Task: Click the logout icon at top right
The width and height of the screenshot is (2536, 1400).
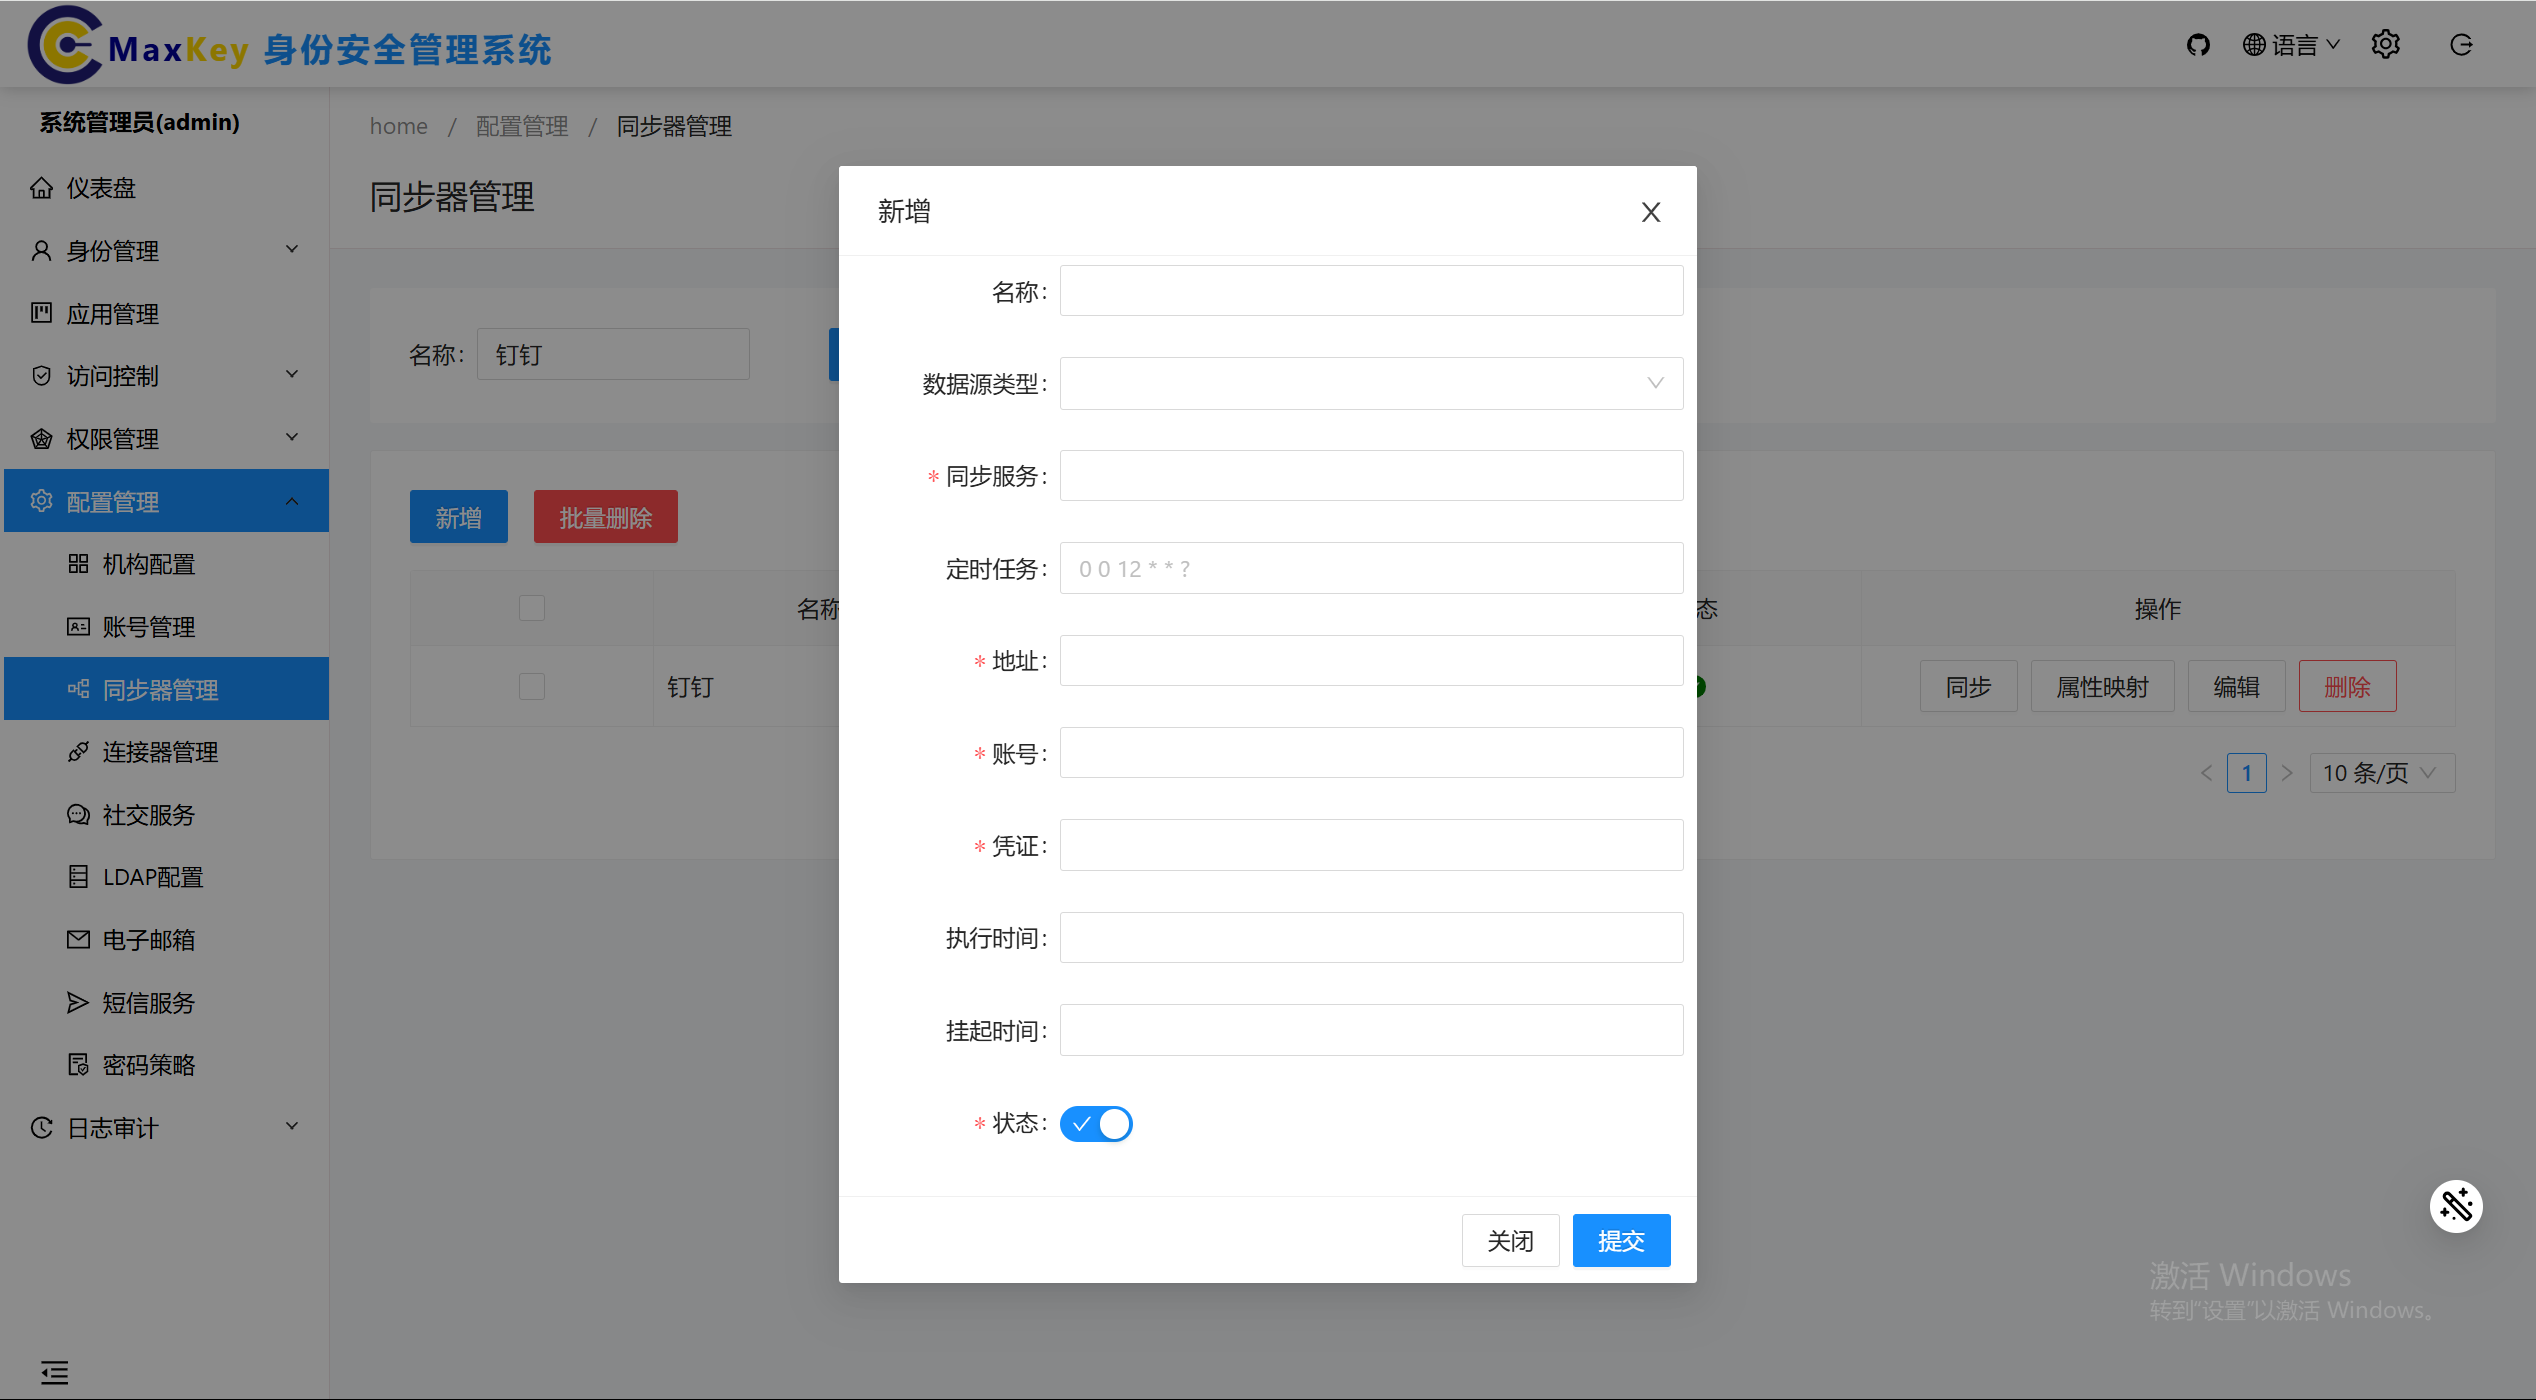Action: pyautogui.click(x=2461, y=44)
